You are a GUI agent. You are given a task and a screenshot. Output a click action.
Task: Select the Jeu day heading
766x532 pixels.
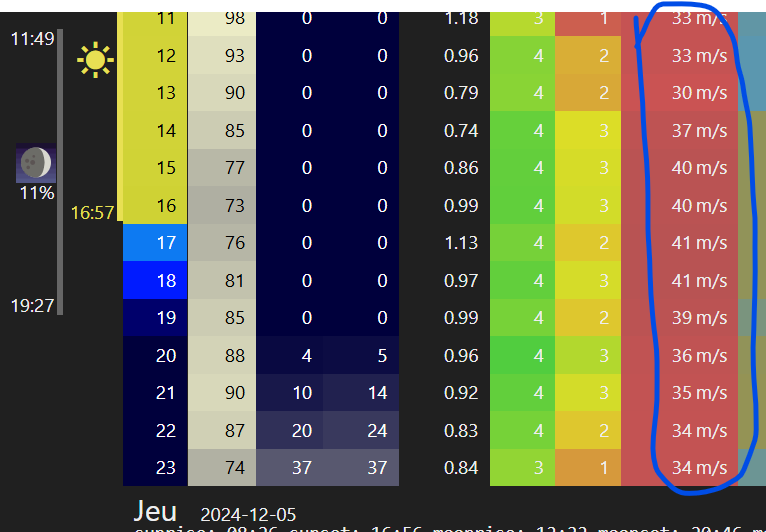click(155, 511)
